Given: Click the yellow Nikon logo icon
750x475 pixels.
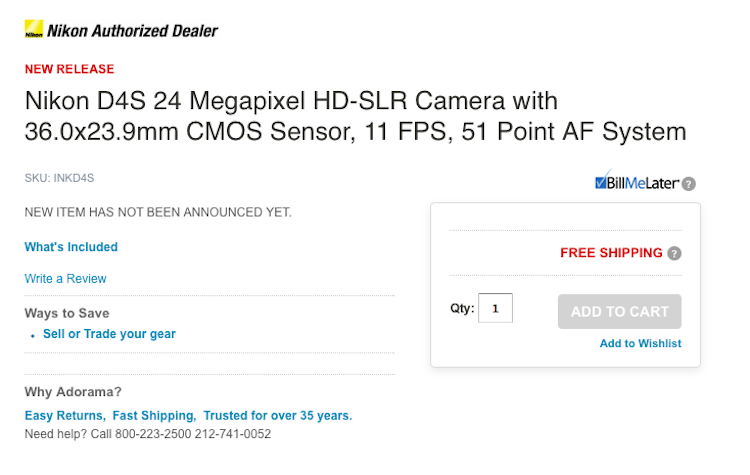Looking at the screenshot, I should [x=33, y=30].
